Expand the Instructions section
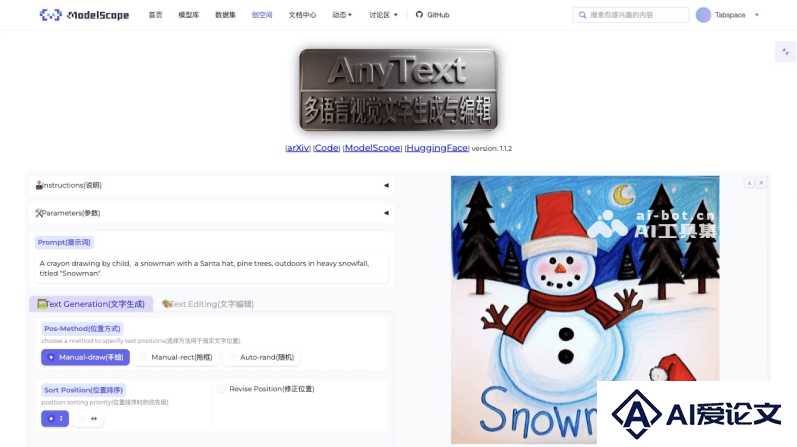The image size is (797, 447). pos(211,186)
